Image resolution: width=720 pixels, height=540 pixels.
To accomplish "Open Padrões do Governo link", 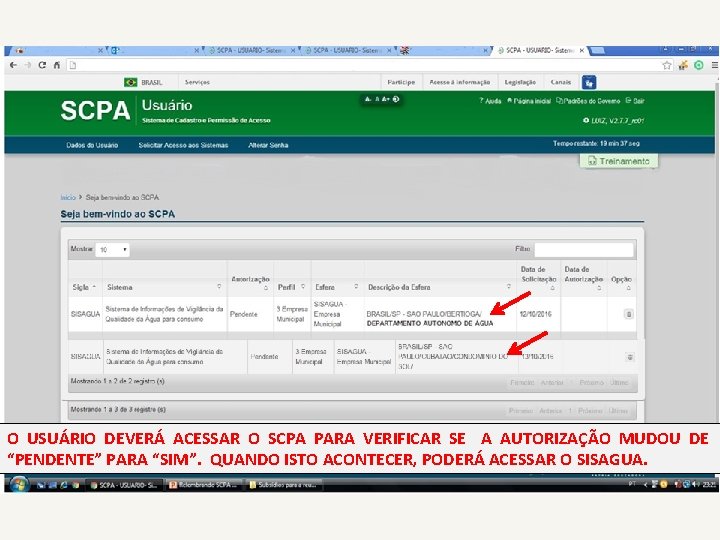I will click(x=588, y=101).
